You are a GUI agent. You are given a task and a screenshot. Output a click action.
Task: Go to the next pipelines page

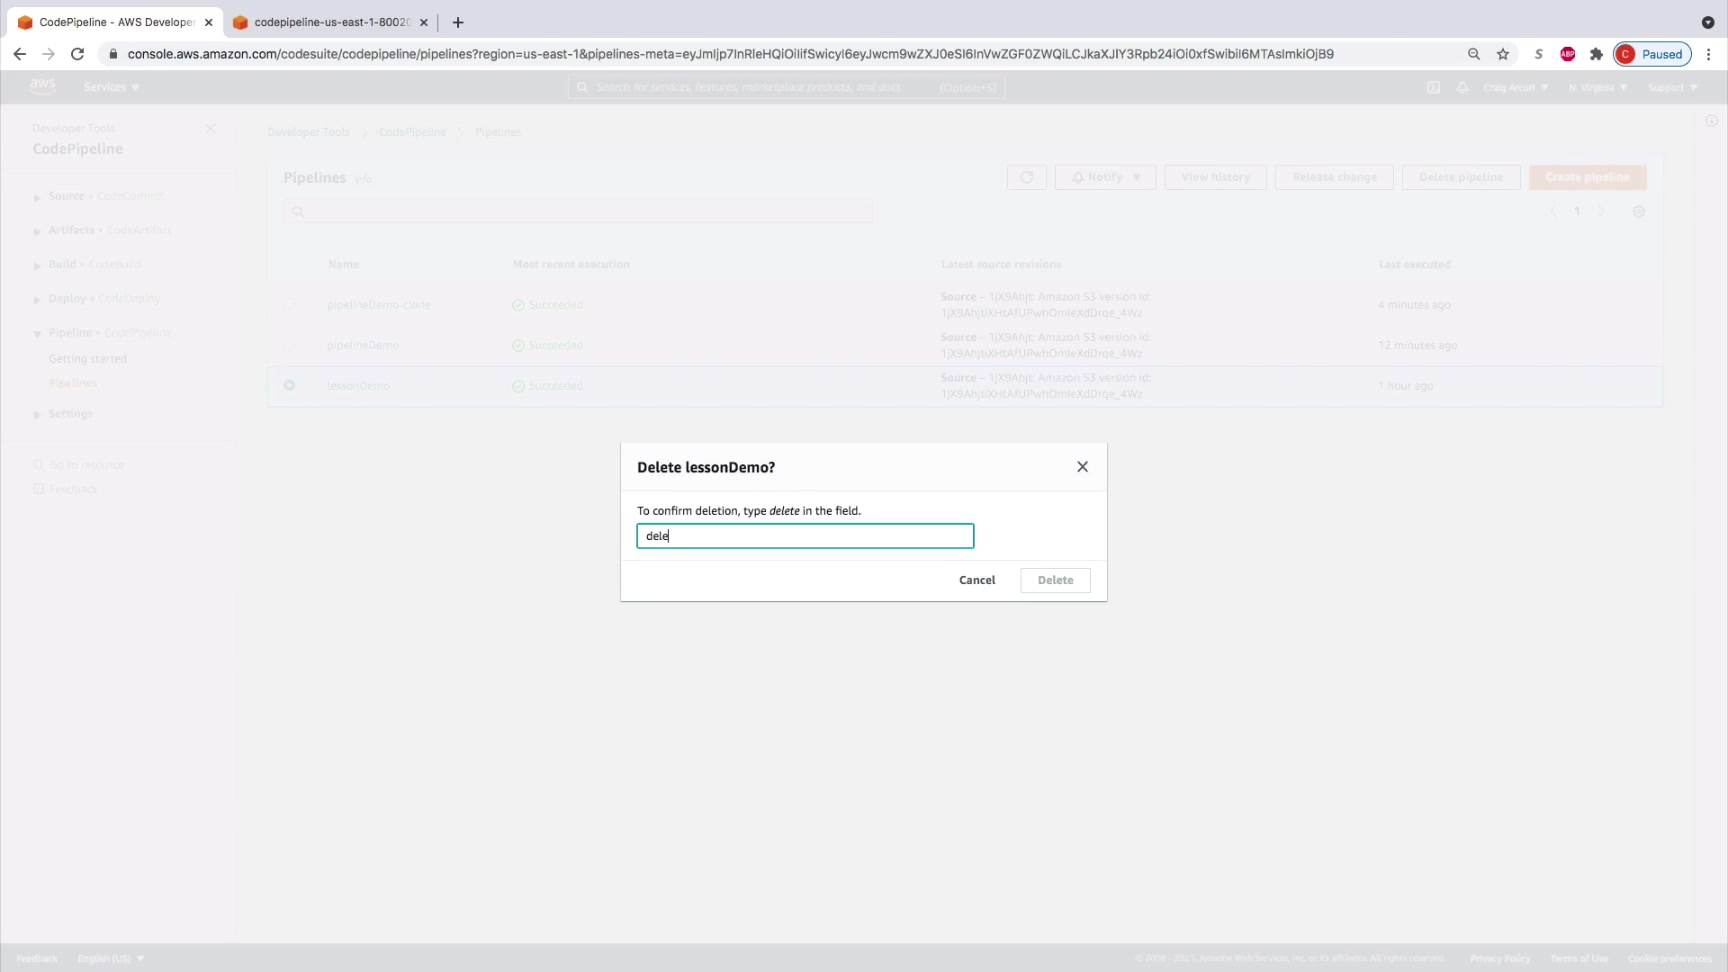pyautogui.click(x=1601, y=211)
